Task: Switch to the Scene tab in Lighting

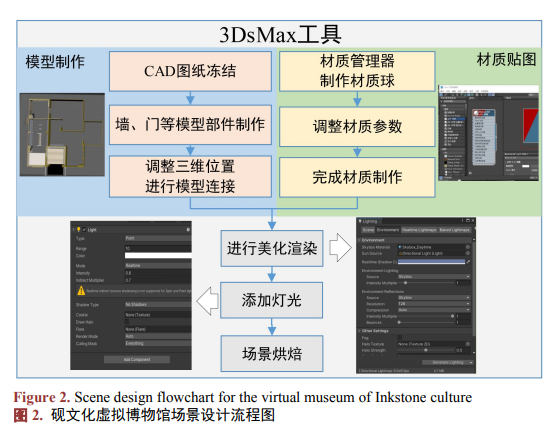Action: [x=368, y=230]
